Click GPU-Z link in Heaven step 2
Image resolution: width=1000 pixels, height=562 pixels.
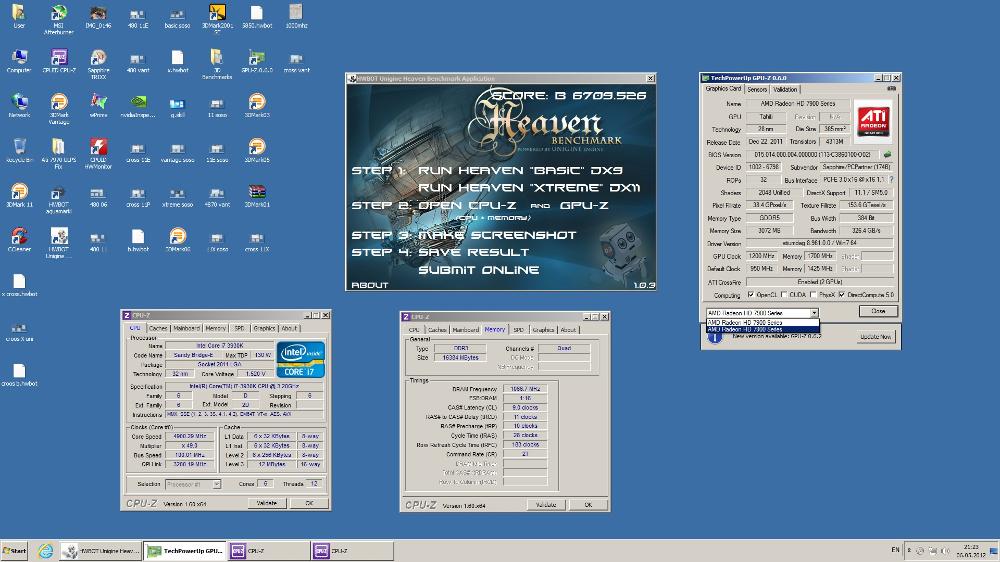point(584,205)
